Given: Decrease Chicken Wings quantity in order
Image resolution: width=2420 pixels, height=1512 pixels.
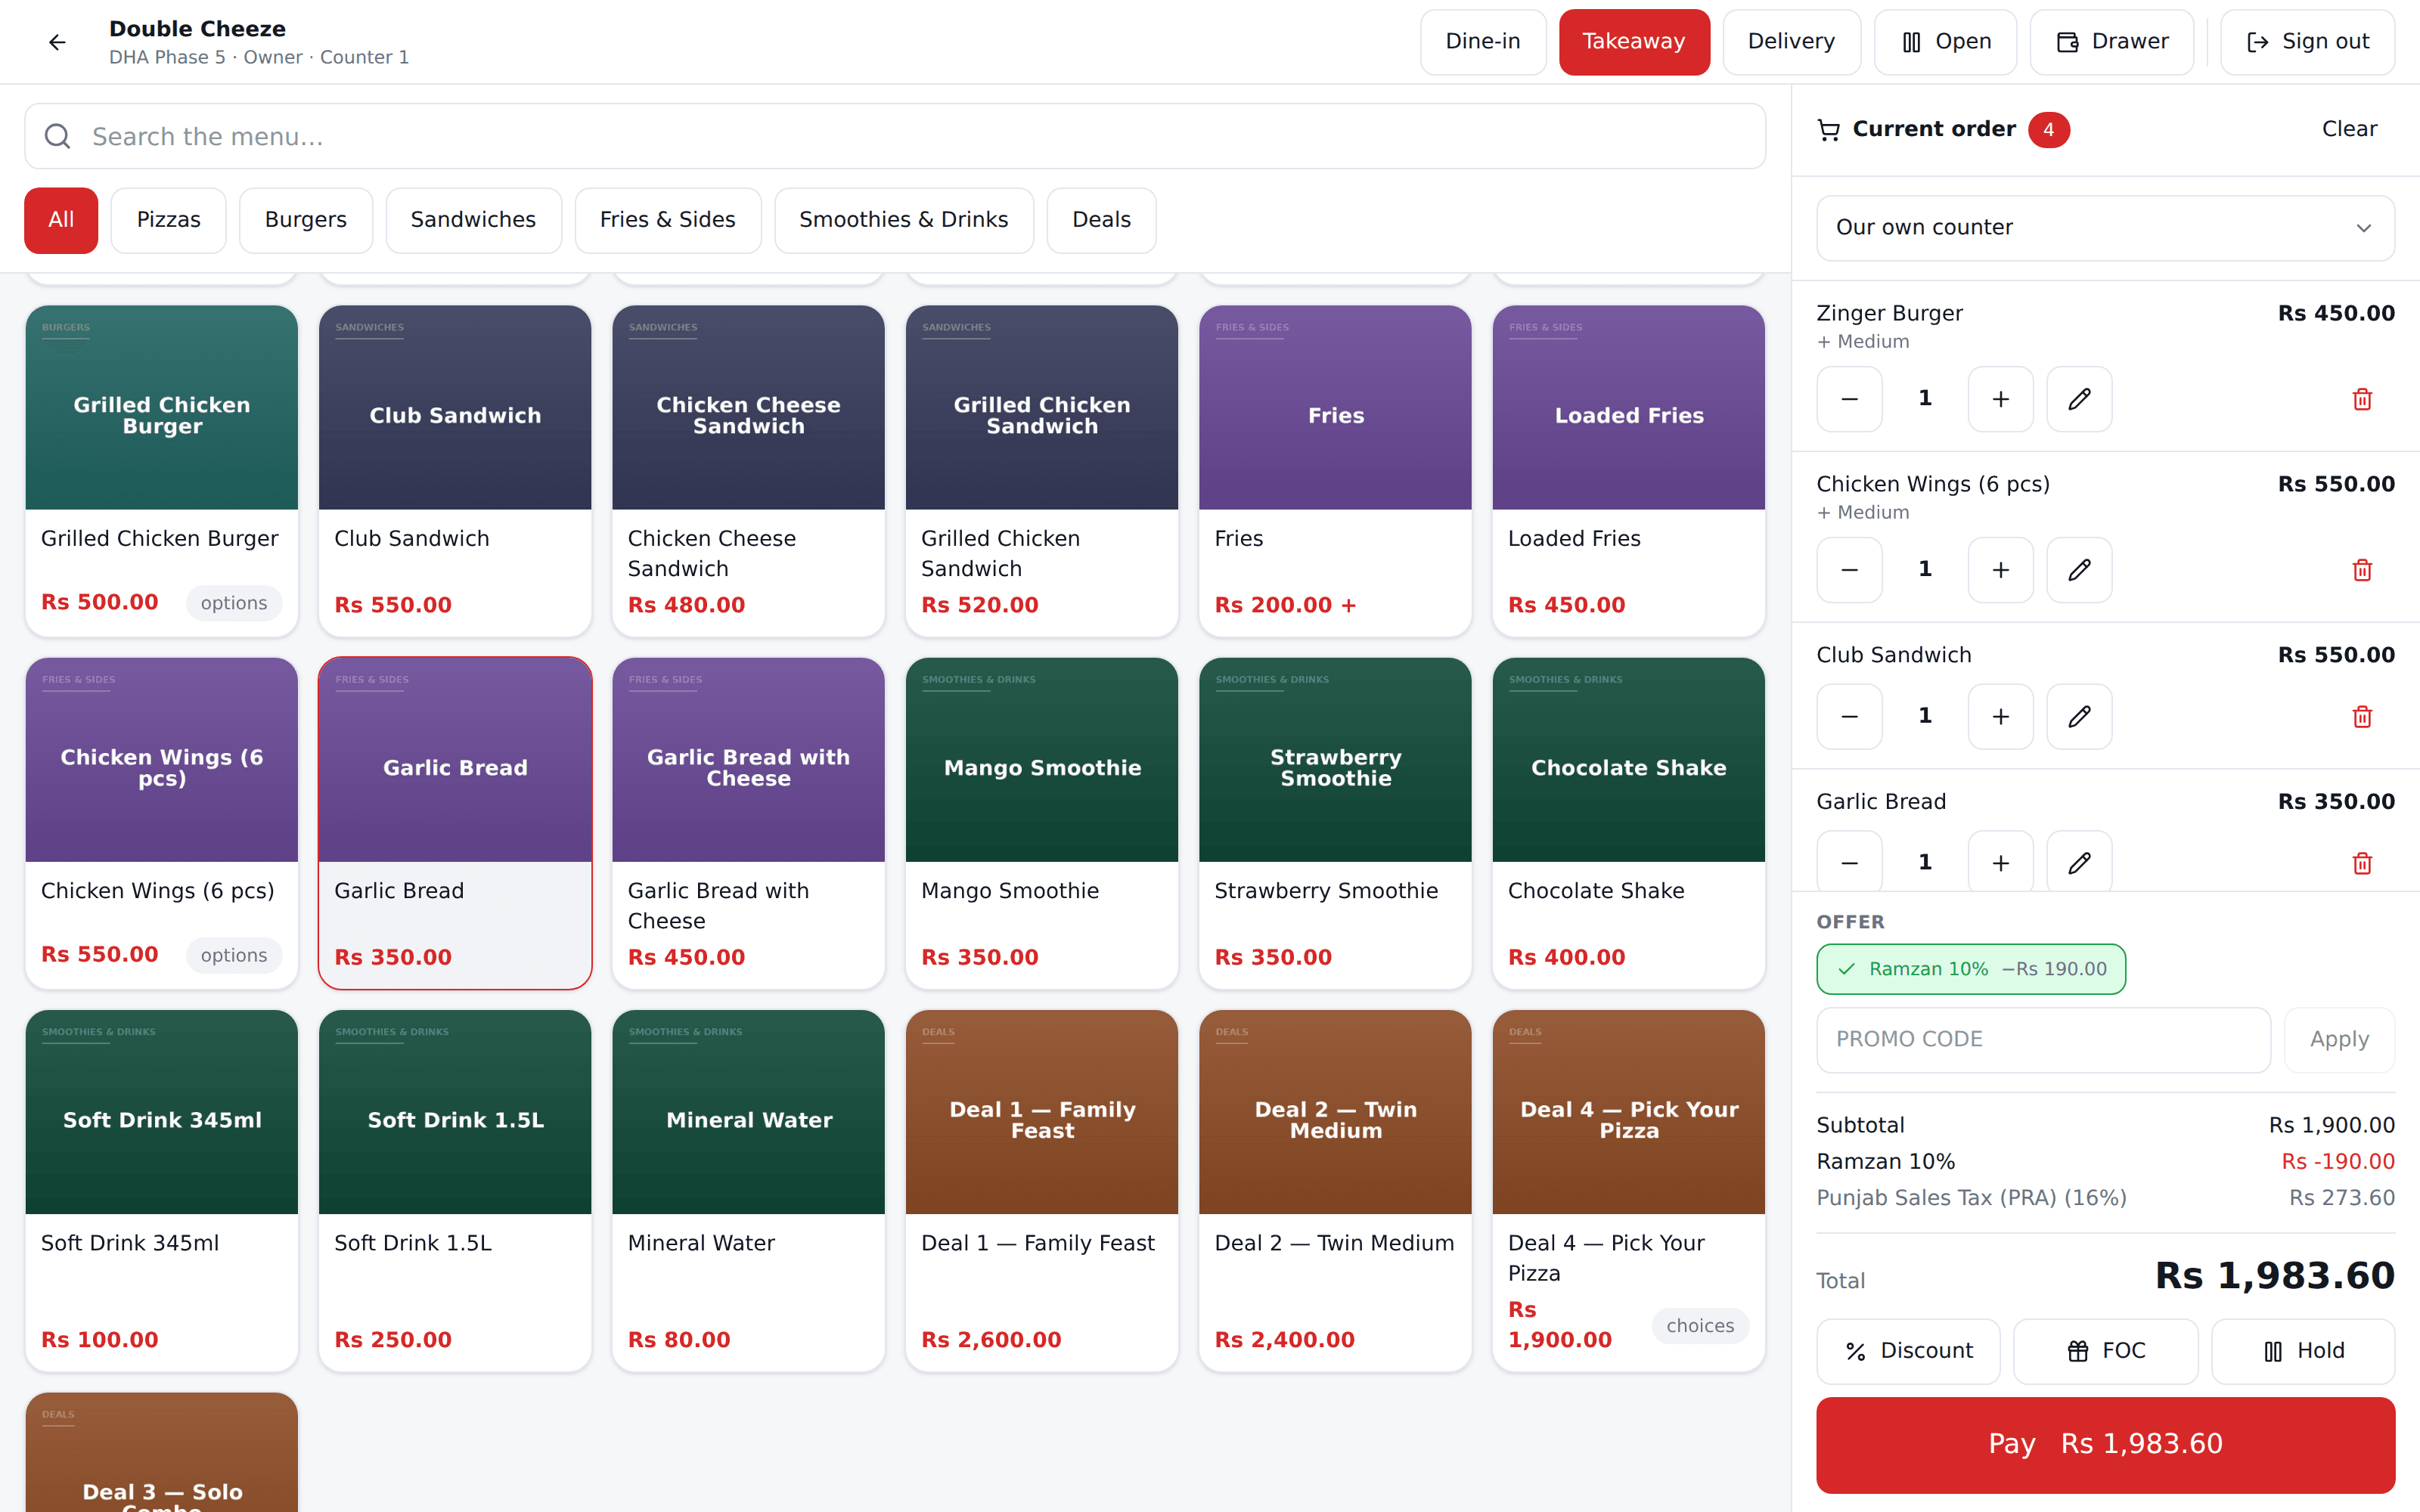Looking at the screenshot, I should (1849, 570).
